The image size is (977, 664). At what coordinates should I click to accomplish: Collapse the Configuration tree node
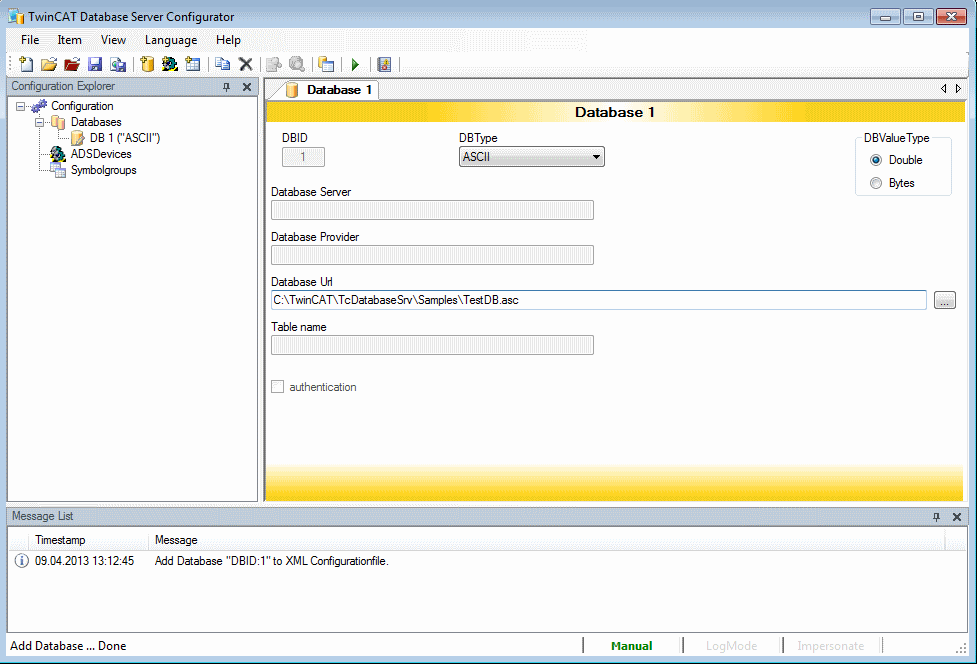click(x=21, y=106)
